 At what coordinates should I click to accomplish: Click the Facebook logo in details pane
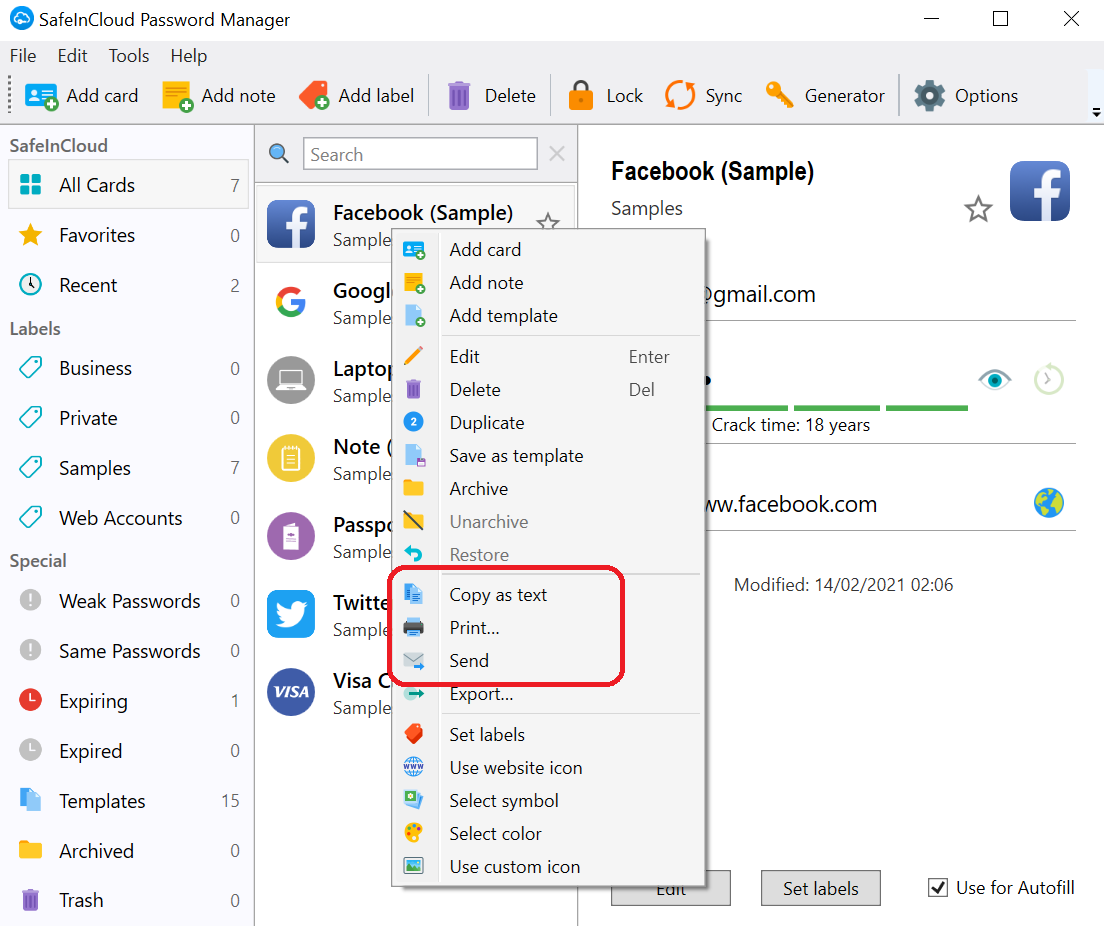pos(1039,191)
